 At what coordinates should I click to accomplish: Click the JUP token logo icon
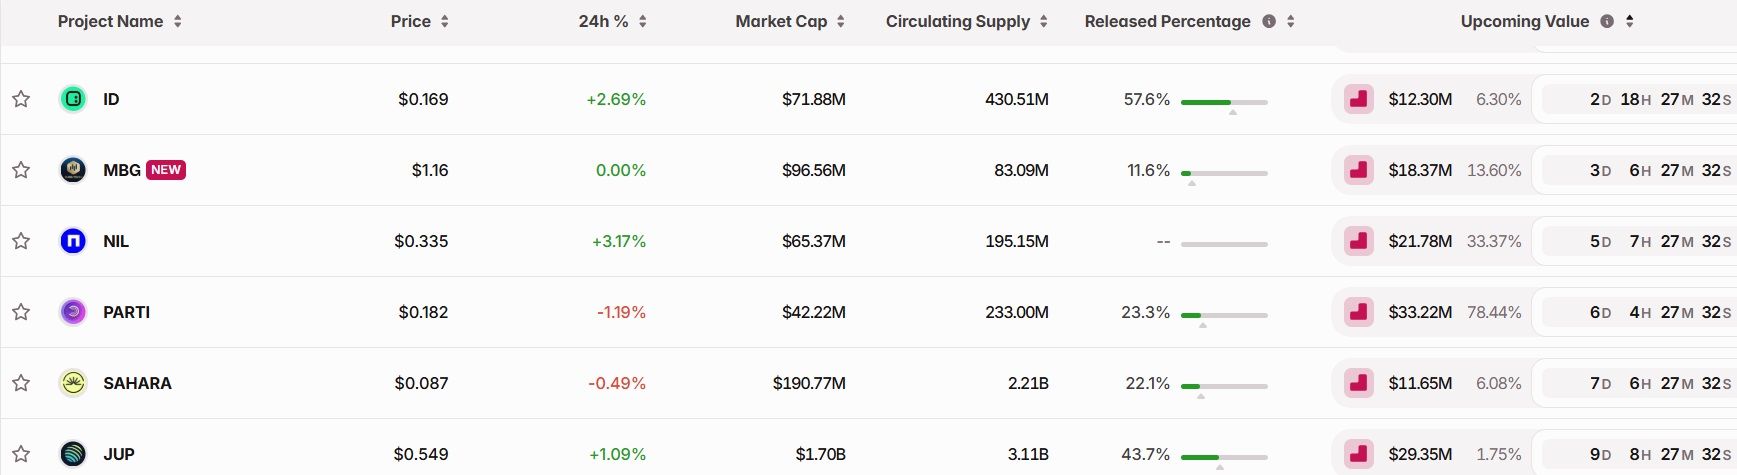click(73, 454)
